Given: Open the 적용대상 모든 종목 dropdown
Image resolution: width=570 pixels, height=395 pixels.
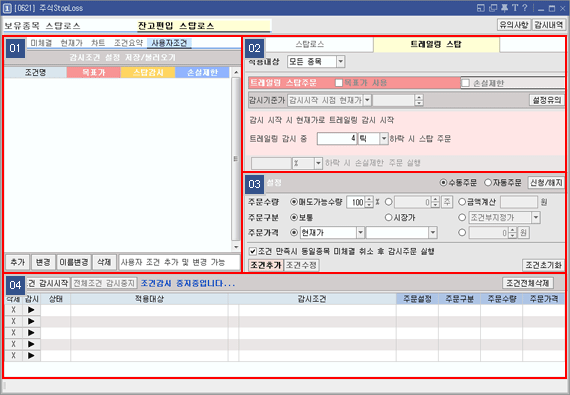Looking at the screenshot, I should point(341,62).
